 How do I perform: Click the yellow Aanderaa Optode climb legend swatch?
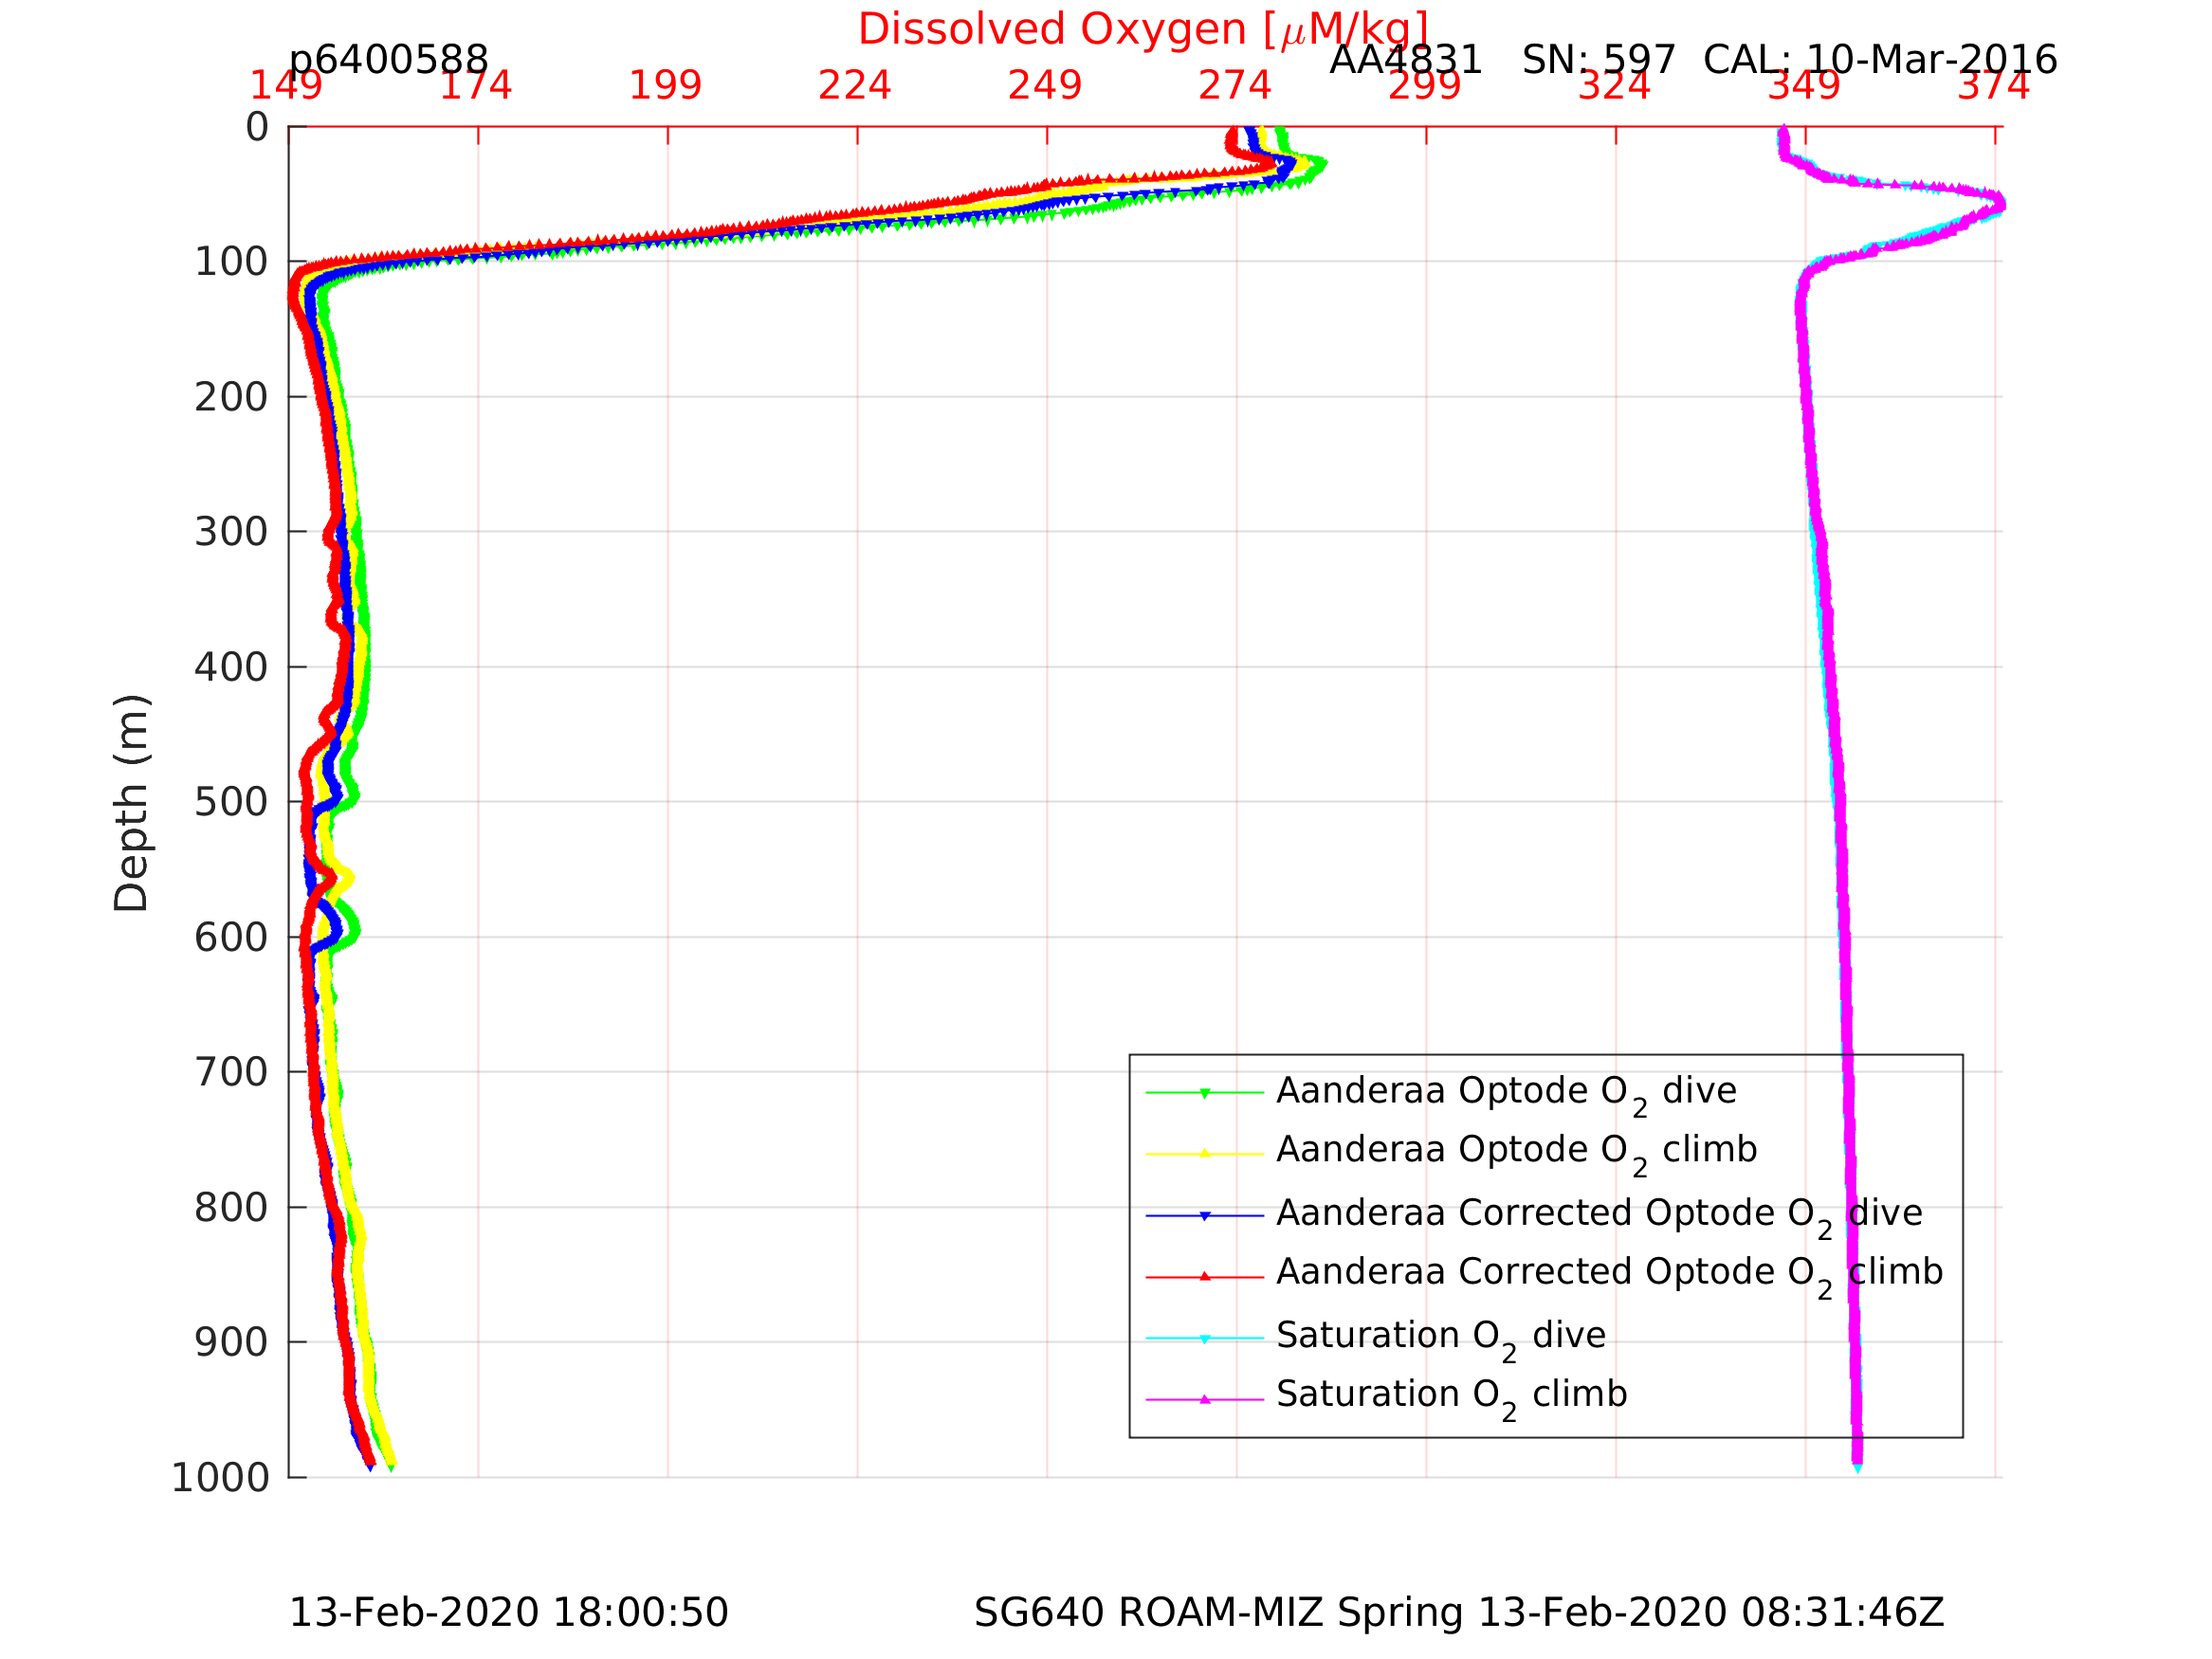coord(1204,1154)
